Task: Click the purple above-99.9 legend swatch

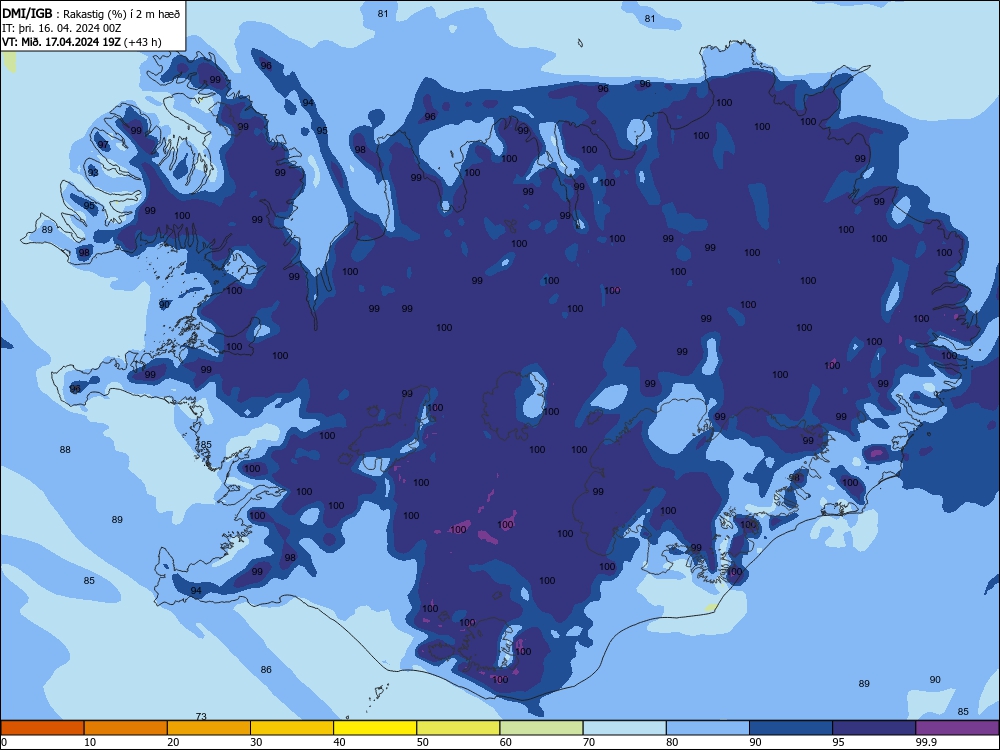Action: point(957,728)
